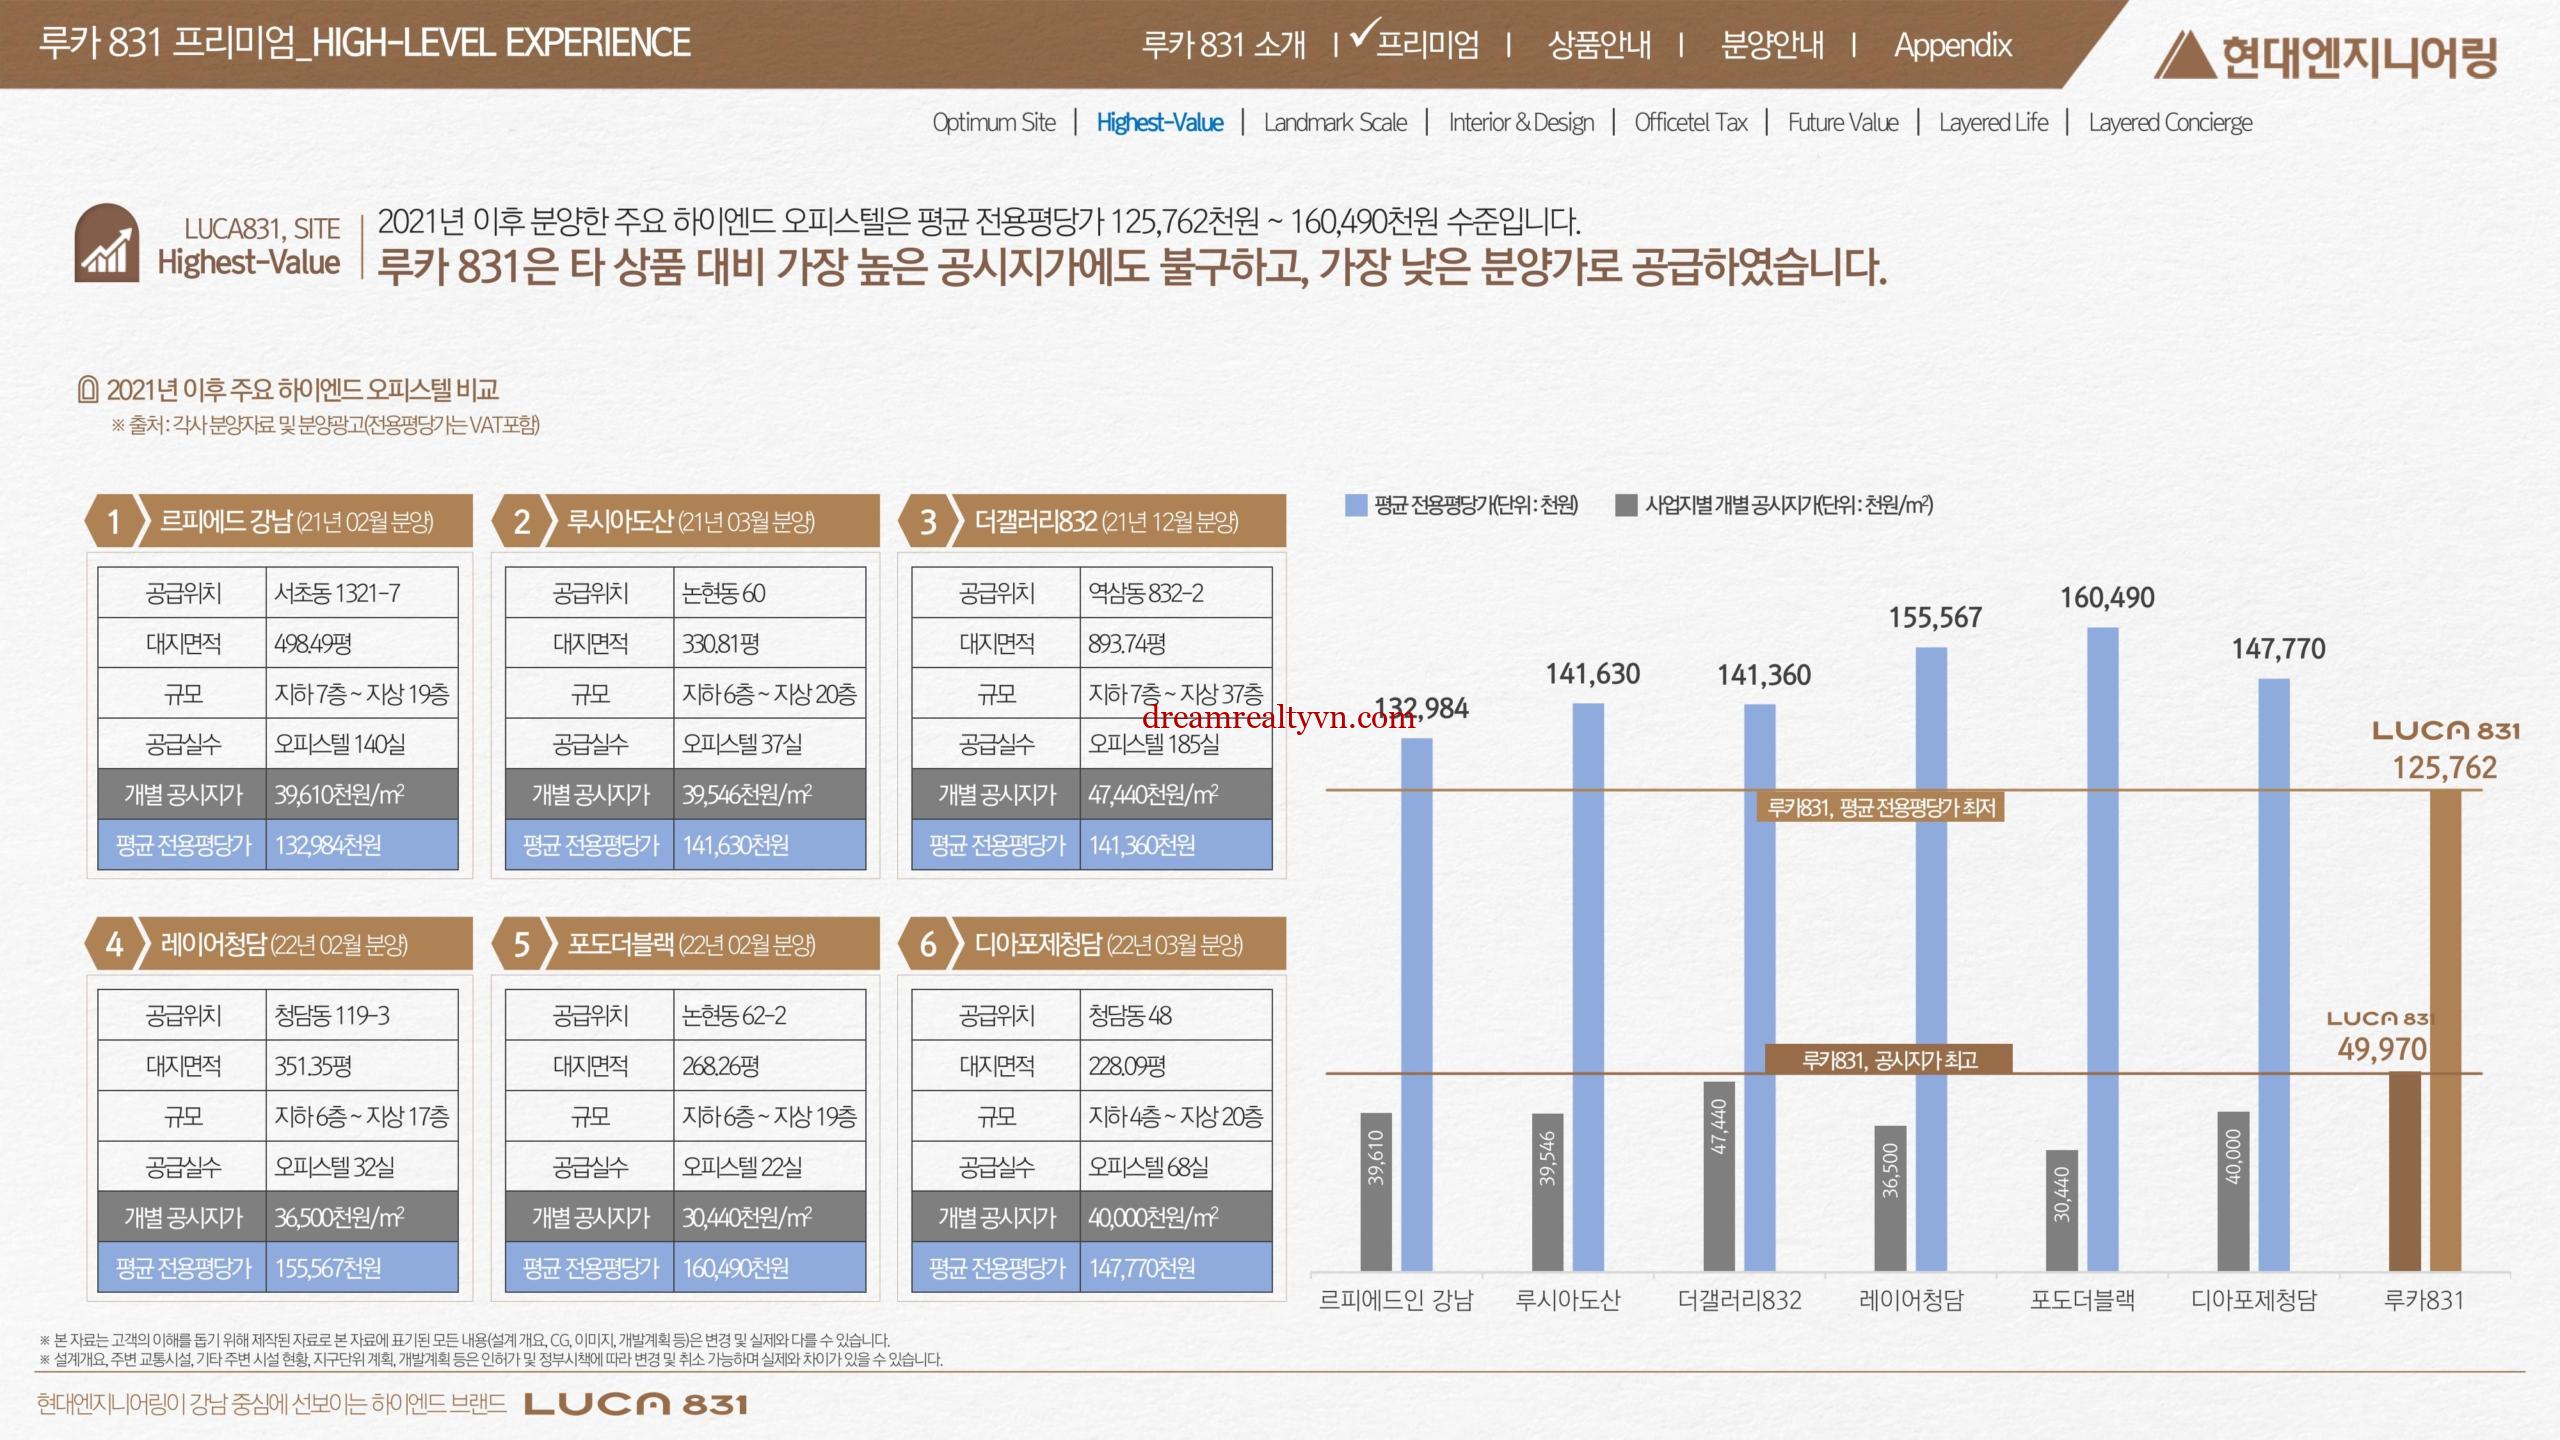Select the Layered Concierge tab
This screenshot has height=1440, width=2560.
tap(2170, 123)
